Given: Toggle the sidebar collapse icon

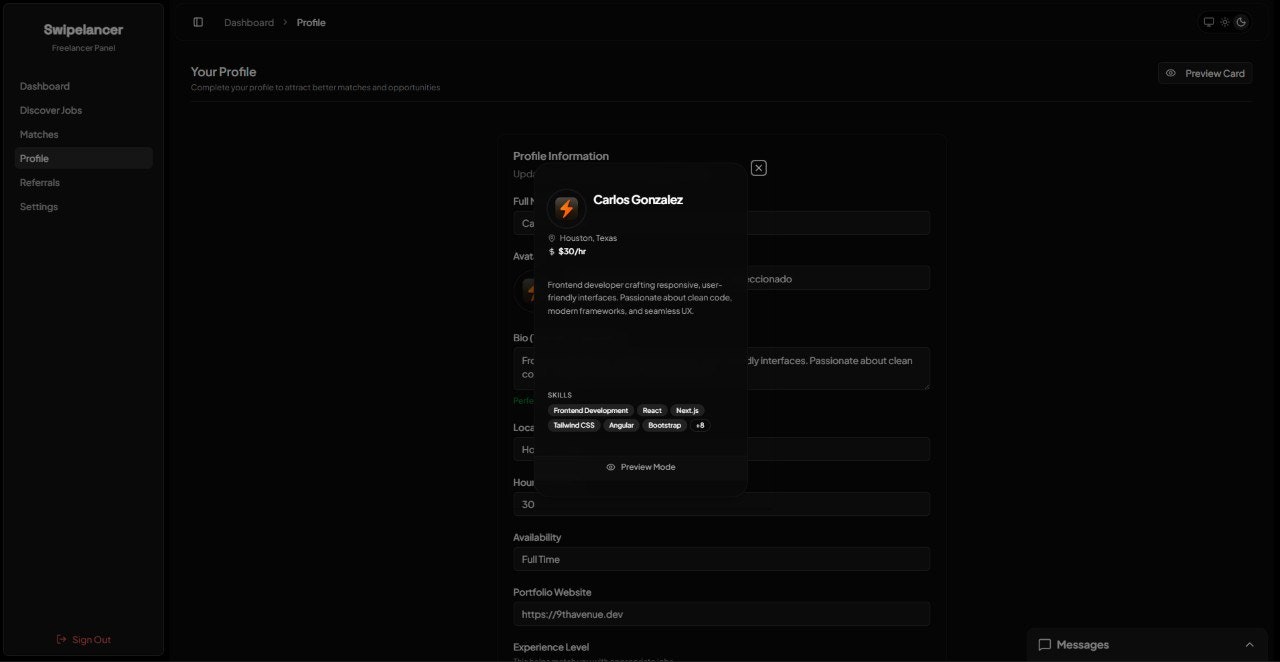Looking at the screenshot, I should point(198,22).
